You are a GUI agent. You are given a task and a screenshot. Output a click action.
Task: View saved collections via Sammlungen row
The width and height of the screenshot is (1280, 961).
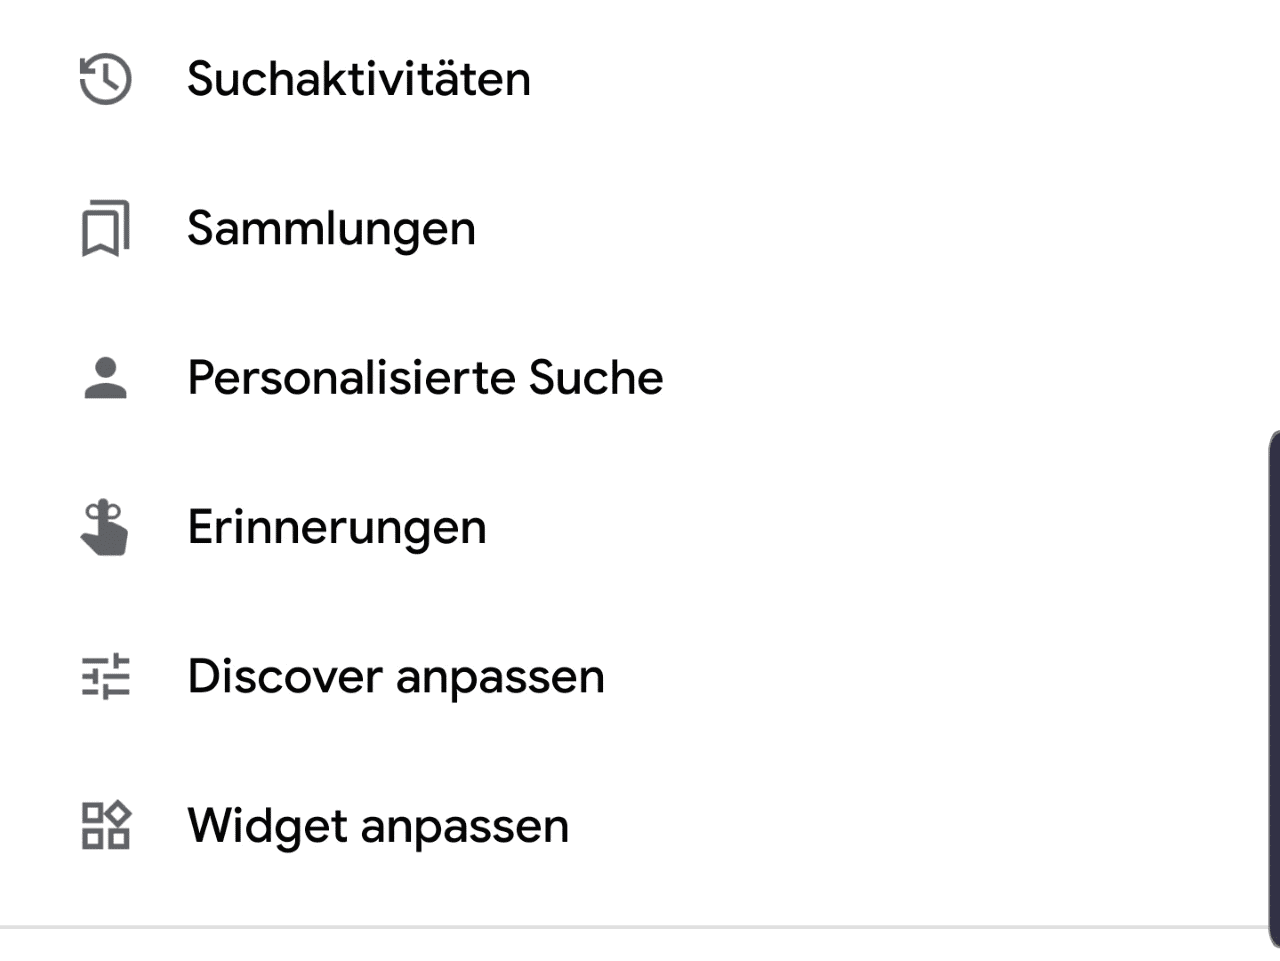tap(600, 229)
